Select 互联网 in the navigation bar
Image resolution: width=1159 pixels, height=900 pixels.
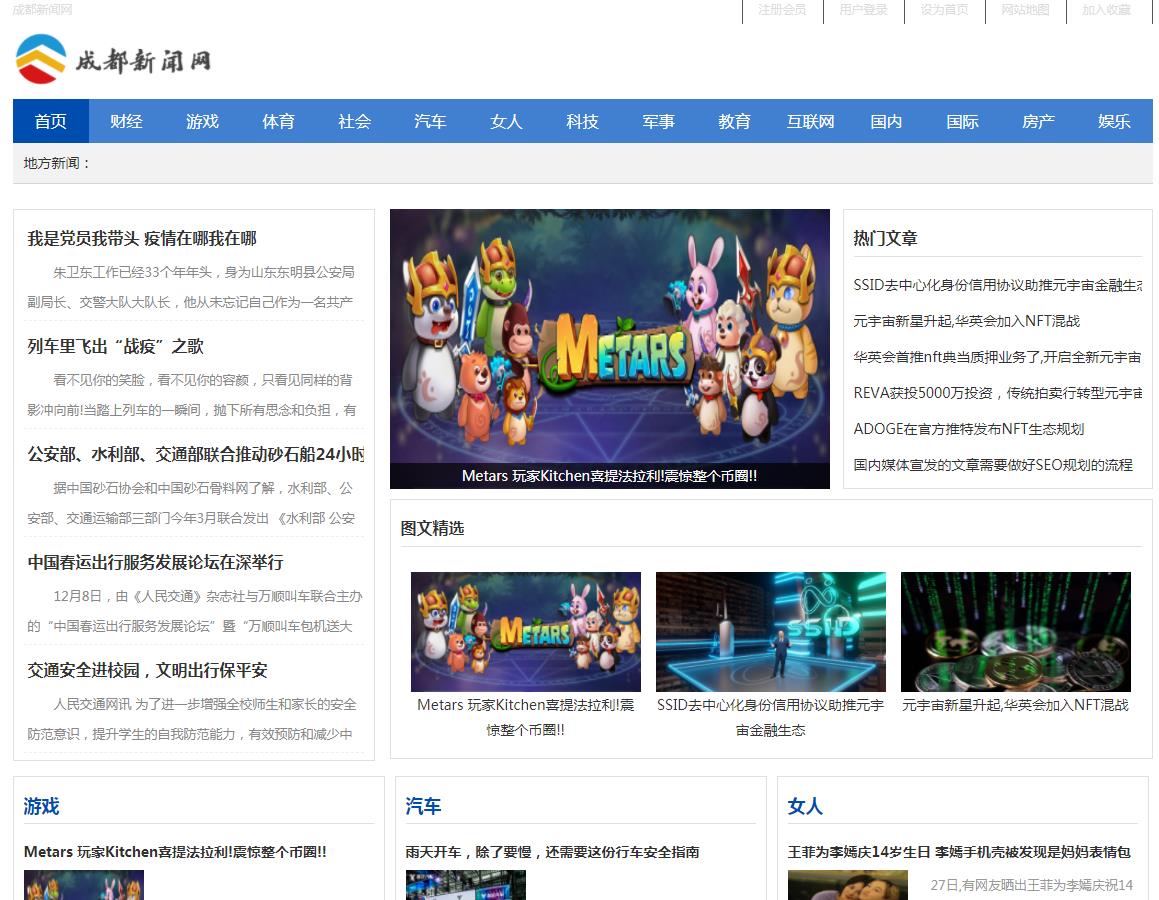811,121
